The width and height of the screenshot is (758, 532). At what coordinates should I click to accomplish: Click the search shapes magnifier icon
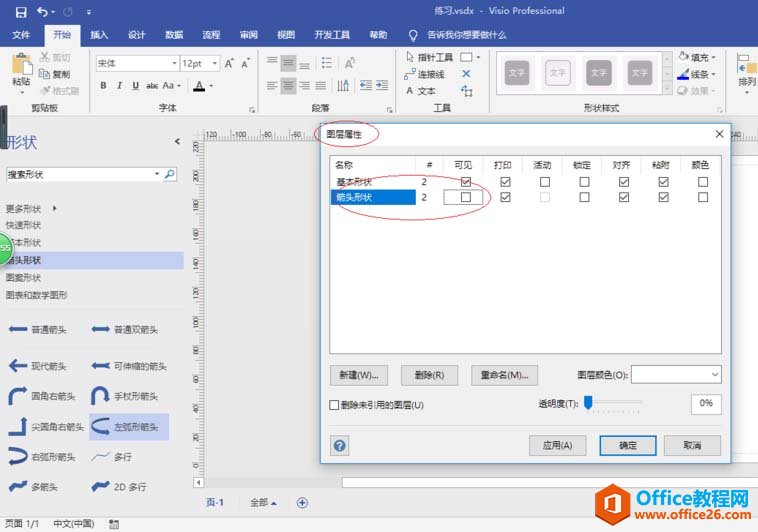pos(170,174)
